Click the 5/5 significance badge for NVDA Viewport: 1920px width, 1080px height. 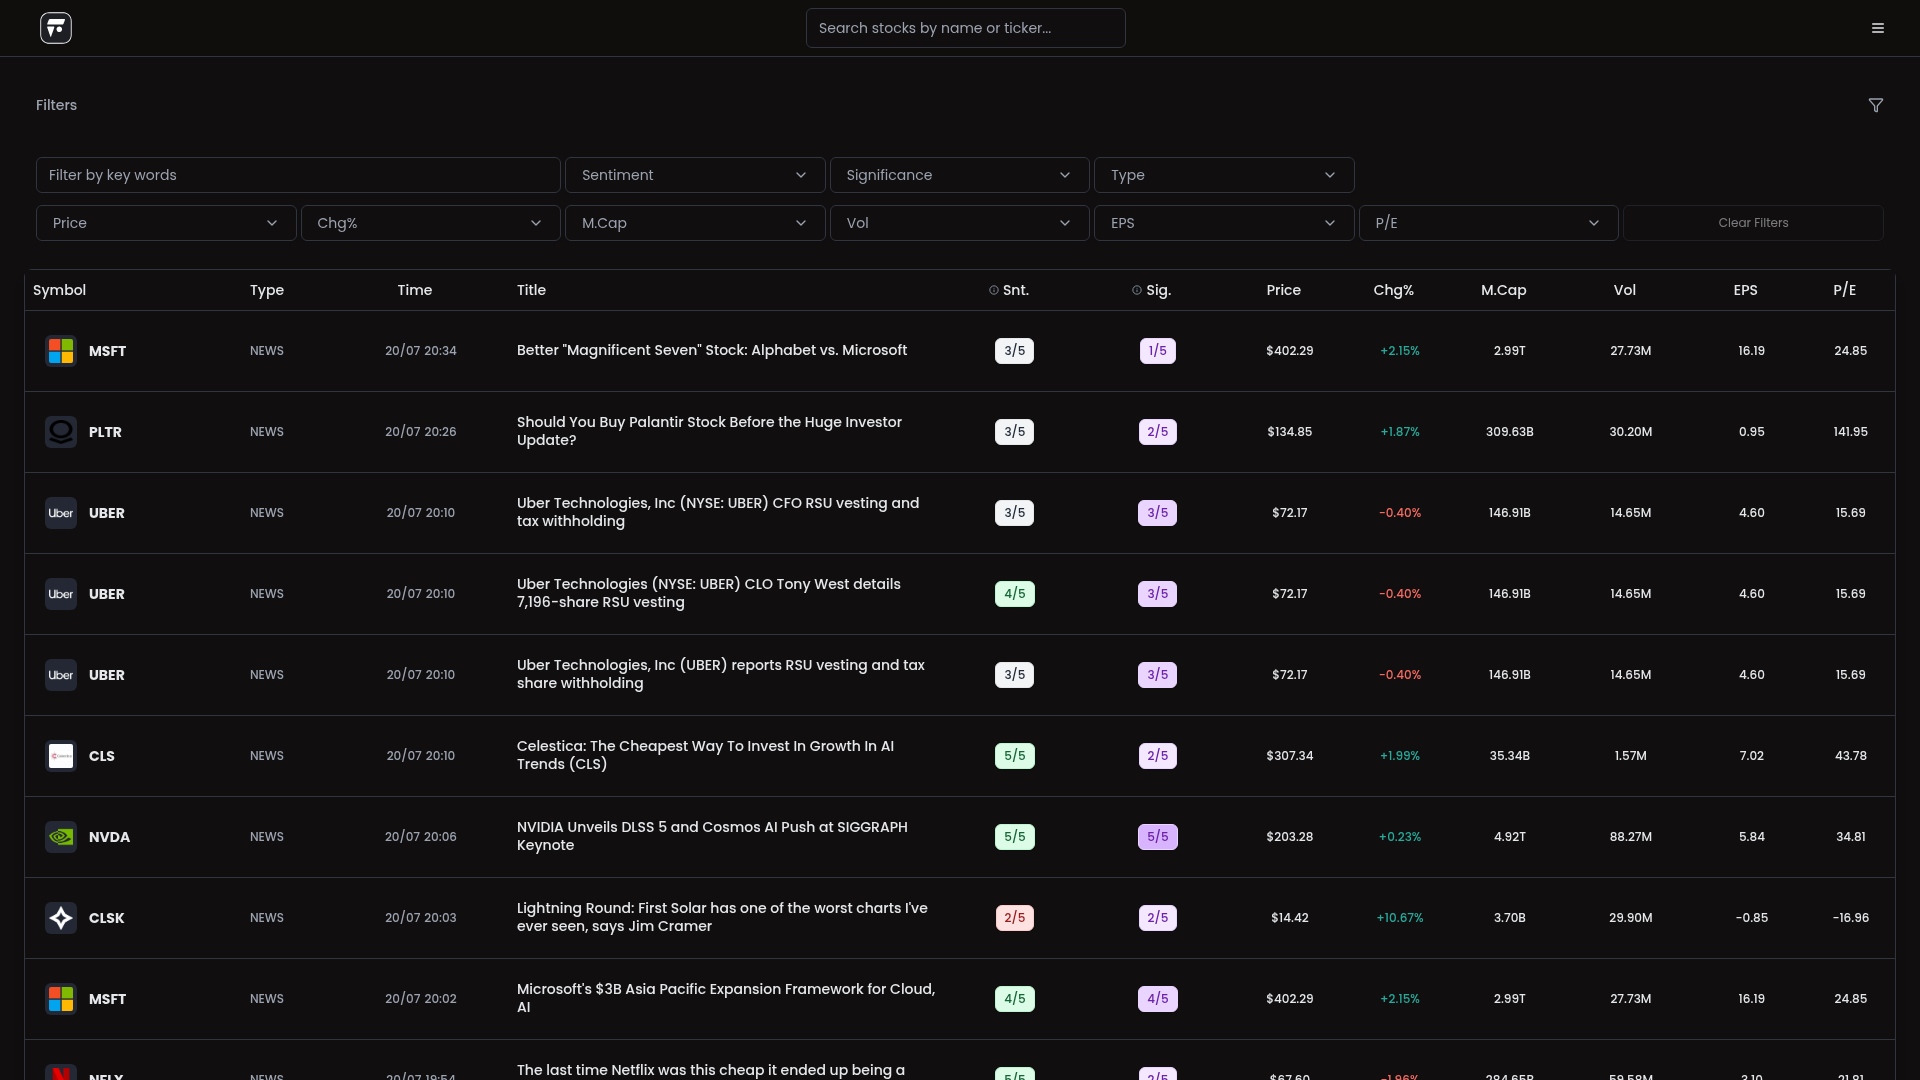click(1157, 837)
